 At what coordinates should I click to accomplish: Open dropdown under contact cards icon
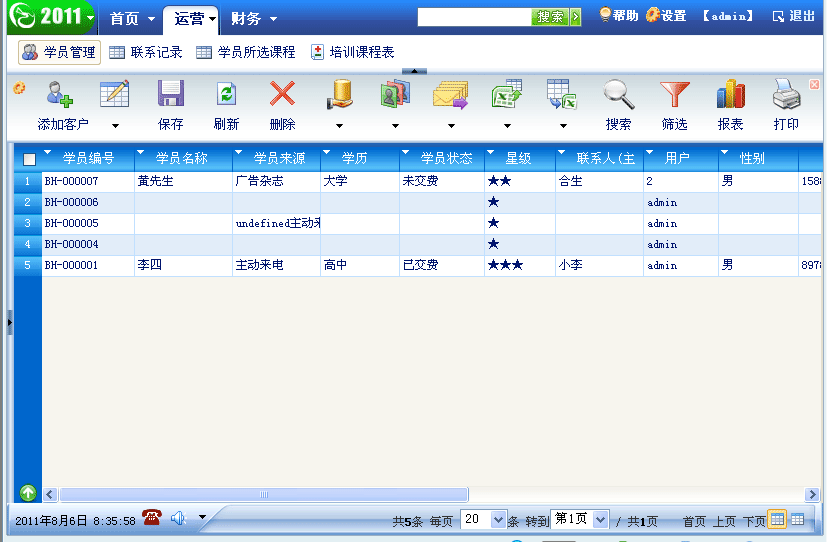[x=396, y=126]
